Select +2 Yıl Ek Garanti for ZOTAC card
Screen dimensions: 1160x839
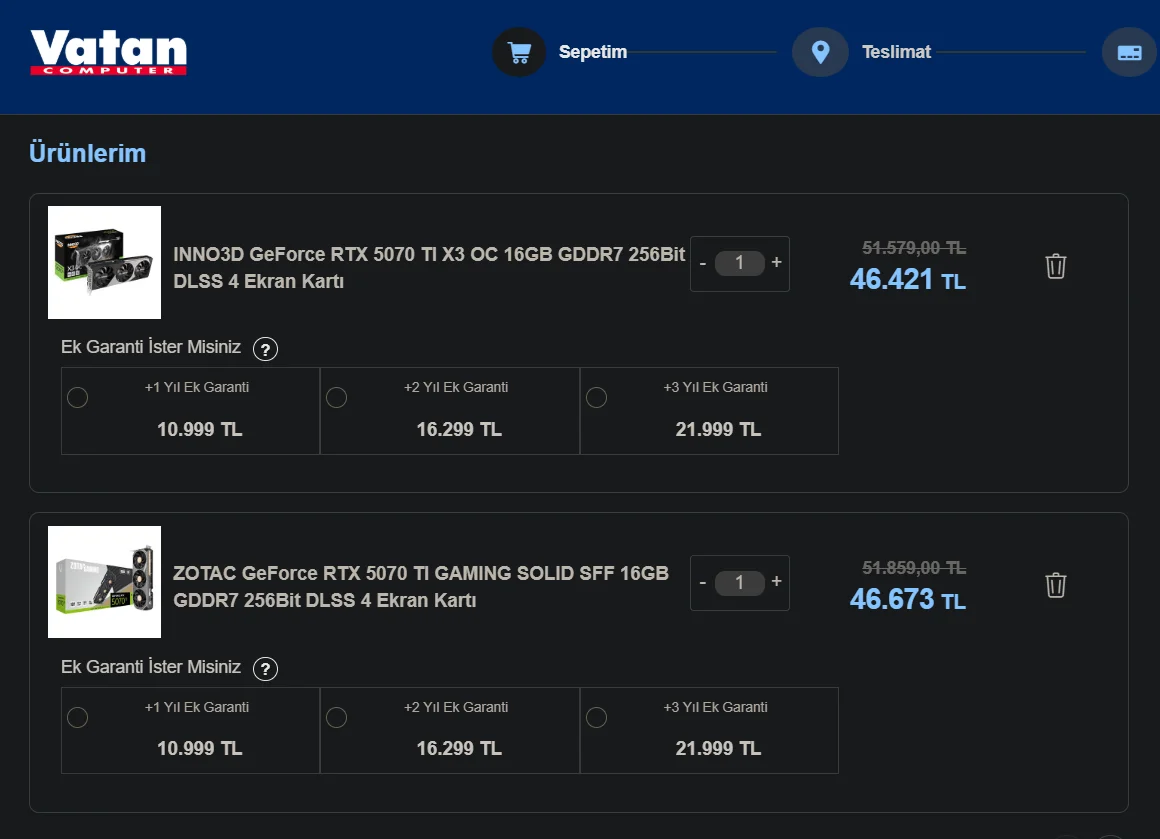pyautogui.click(x=337, y=718)
